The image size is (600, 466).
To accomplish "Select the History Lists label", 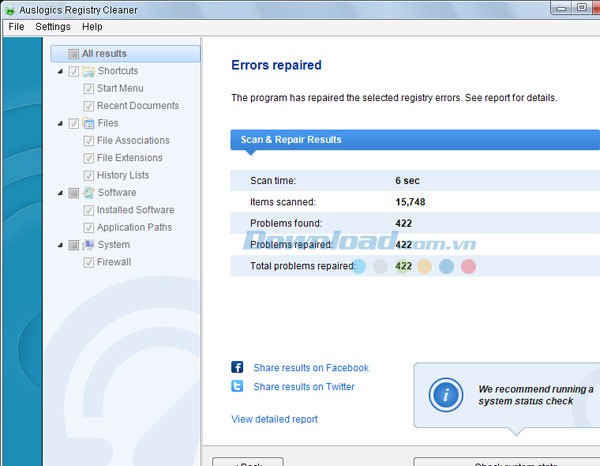I will tap(123, 175).
